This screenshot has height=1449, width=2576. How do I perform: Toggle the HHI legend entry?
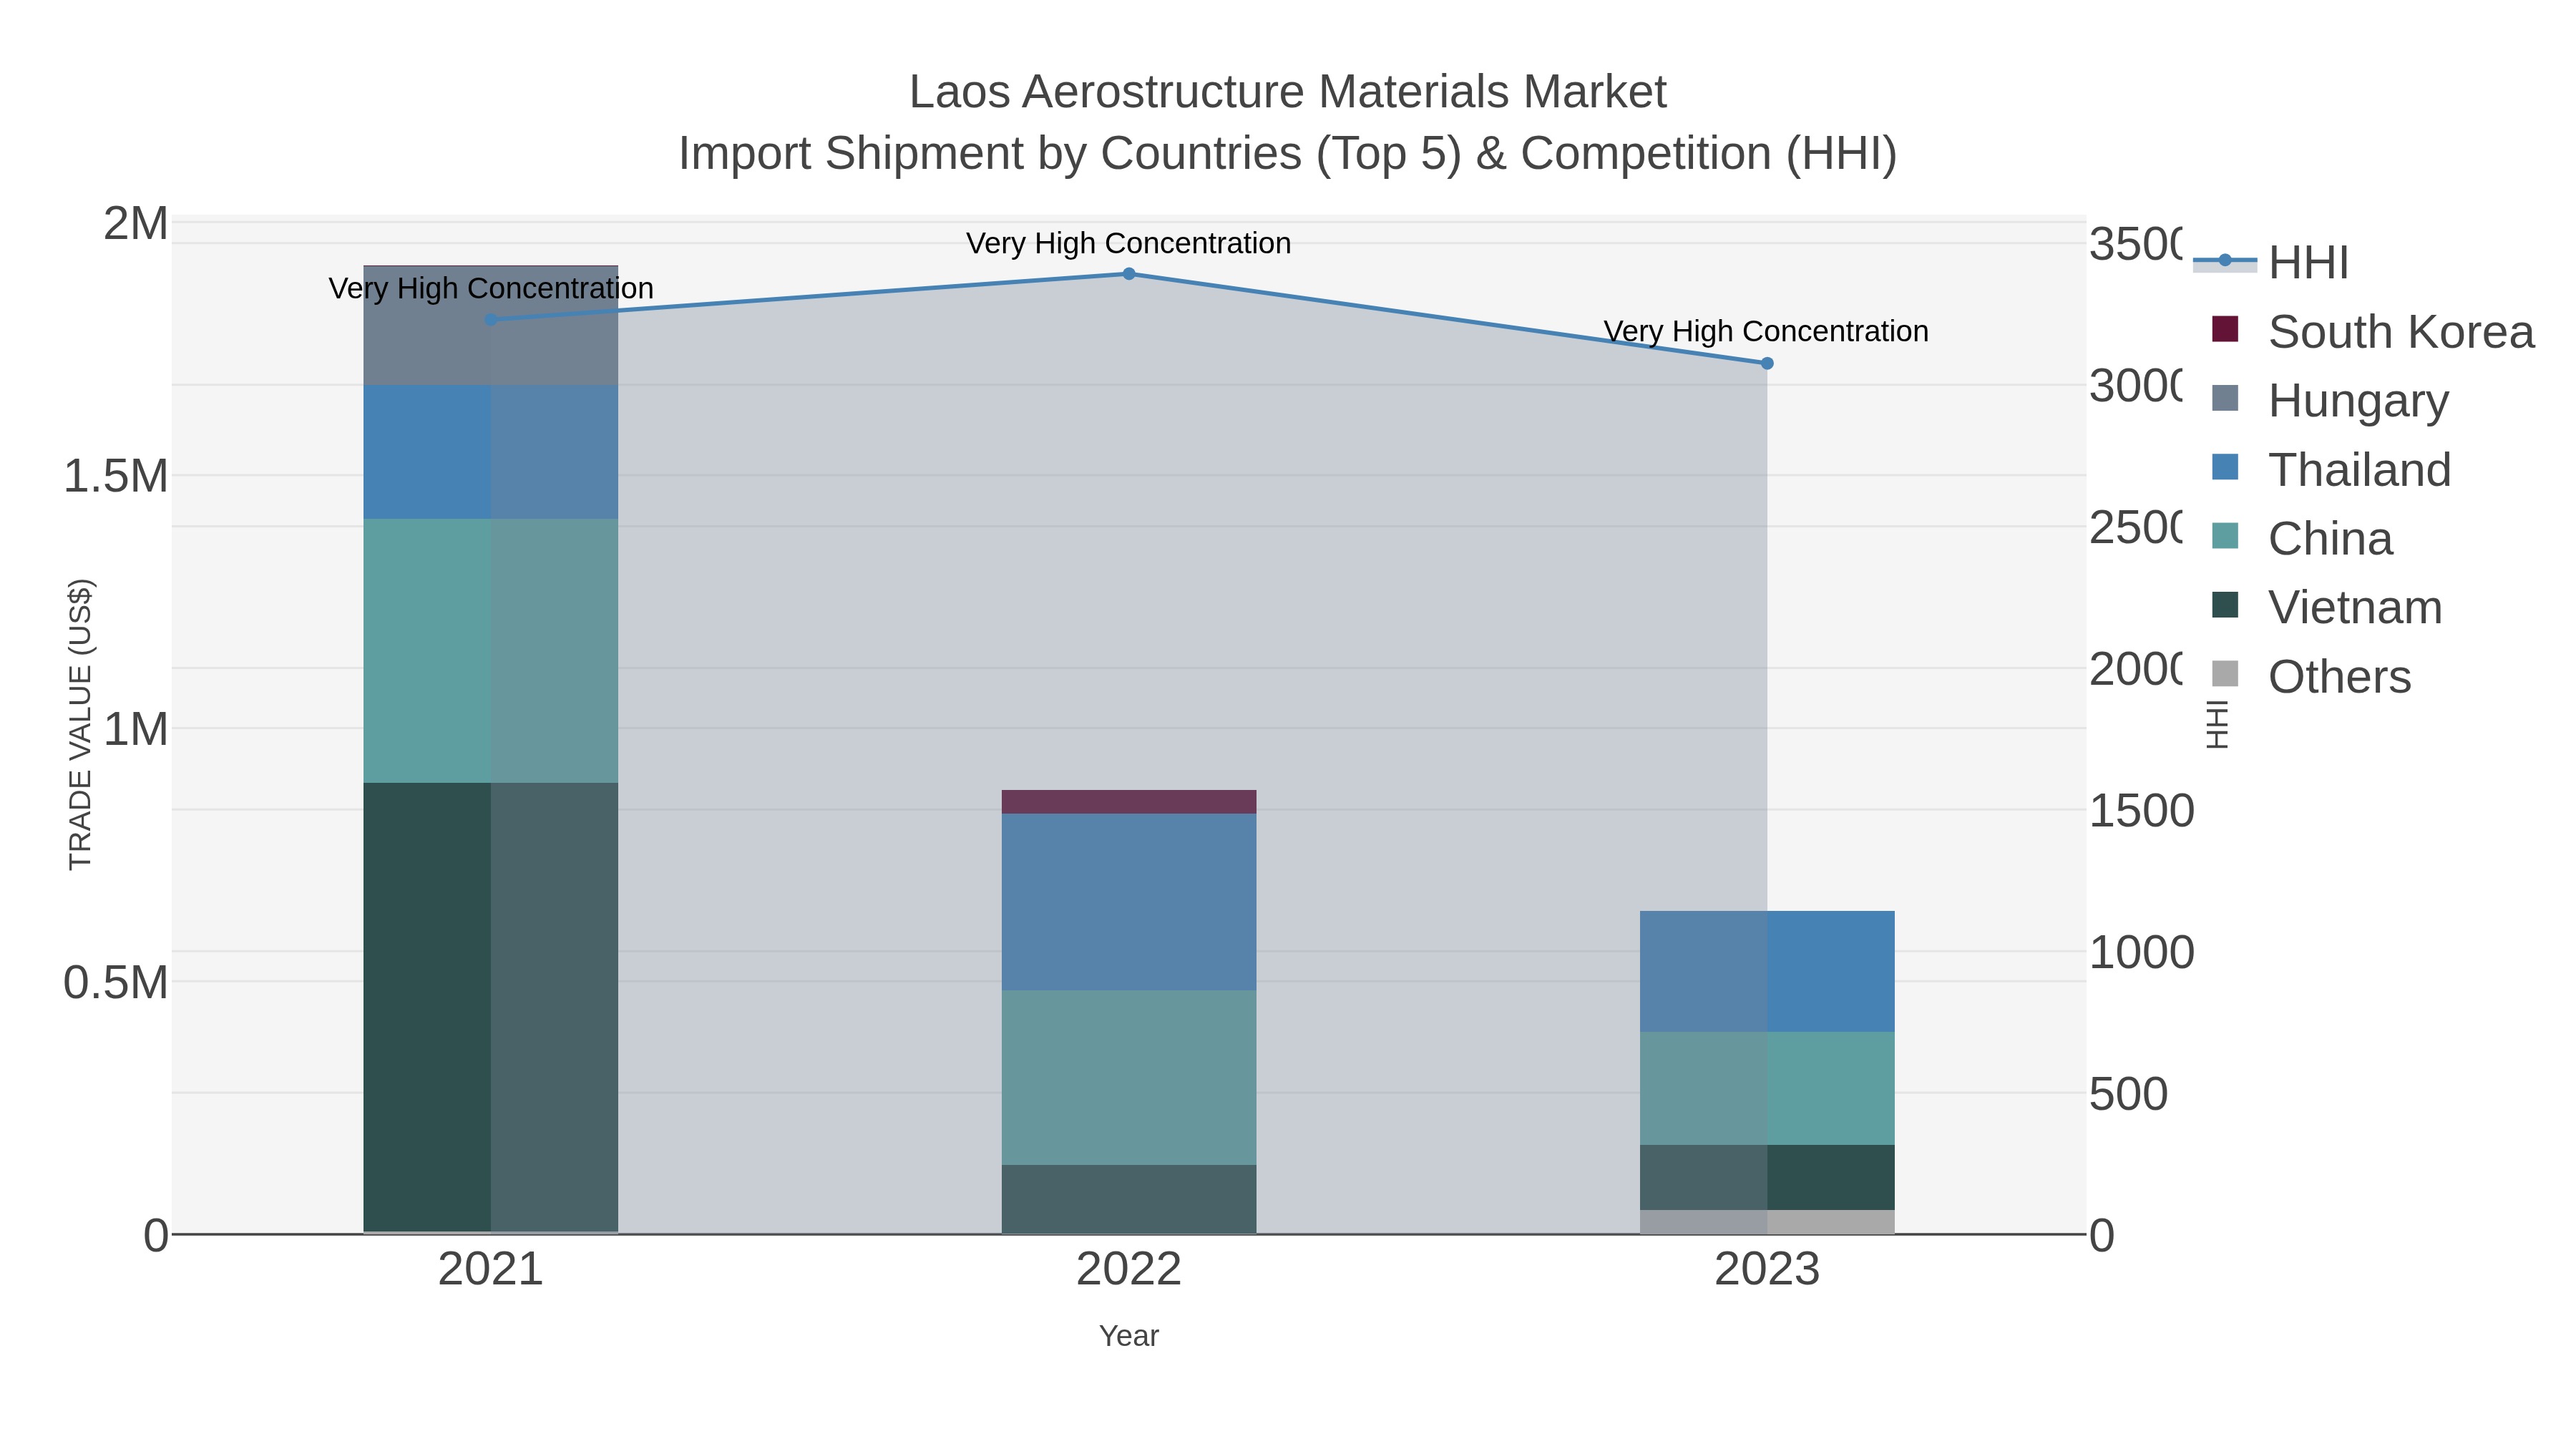2271,262
